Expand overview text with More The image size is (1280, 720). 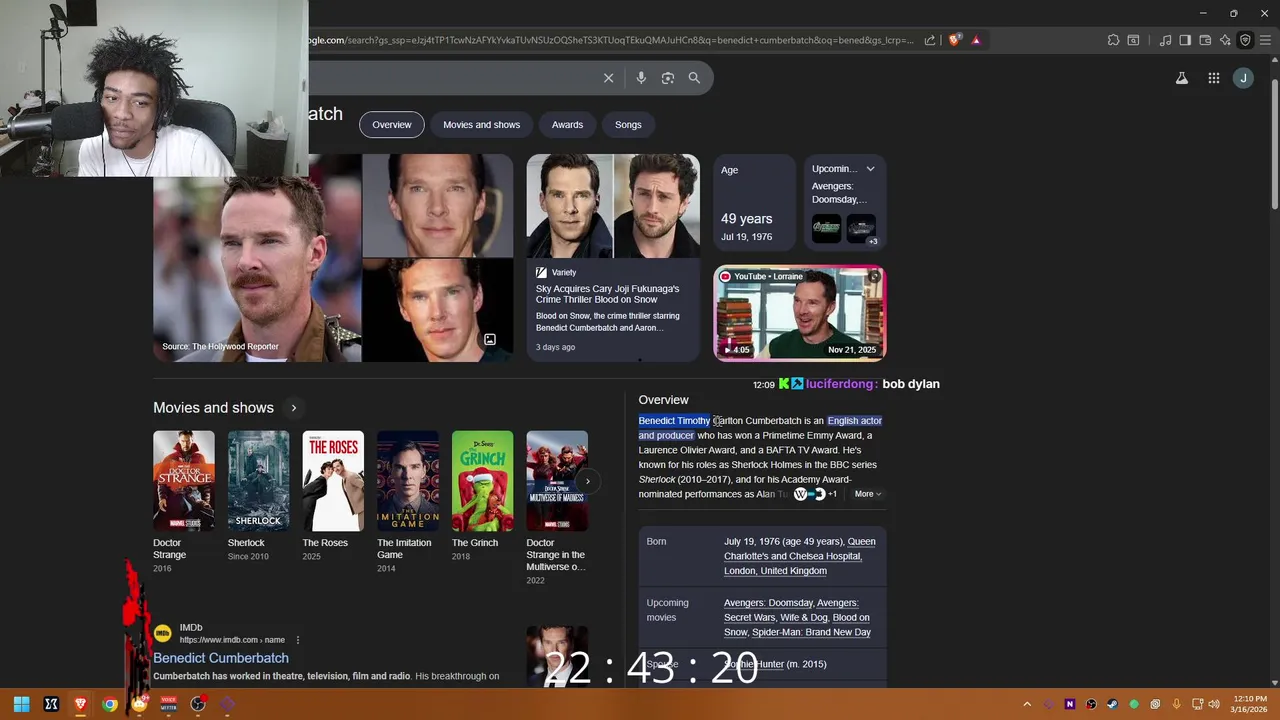(x=867, y=494)
